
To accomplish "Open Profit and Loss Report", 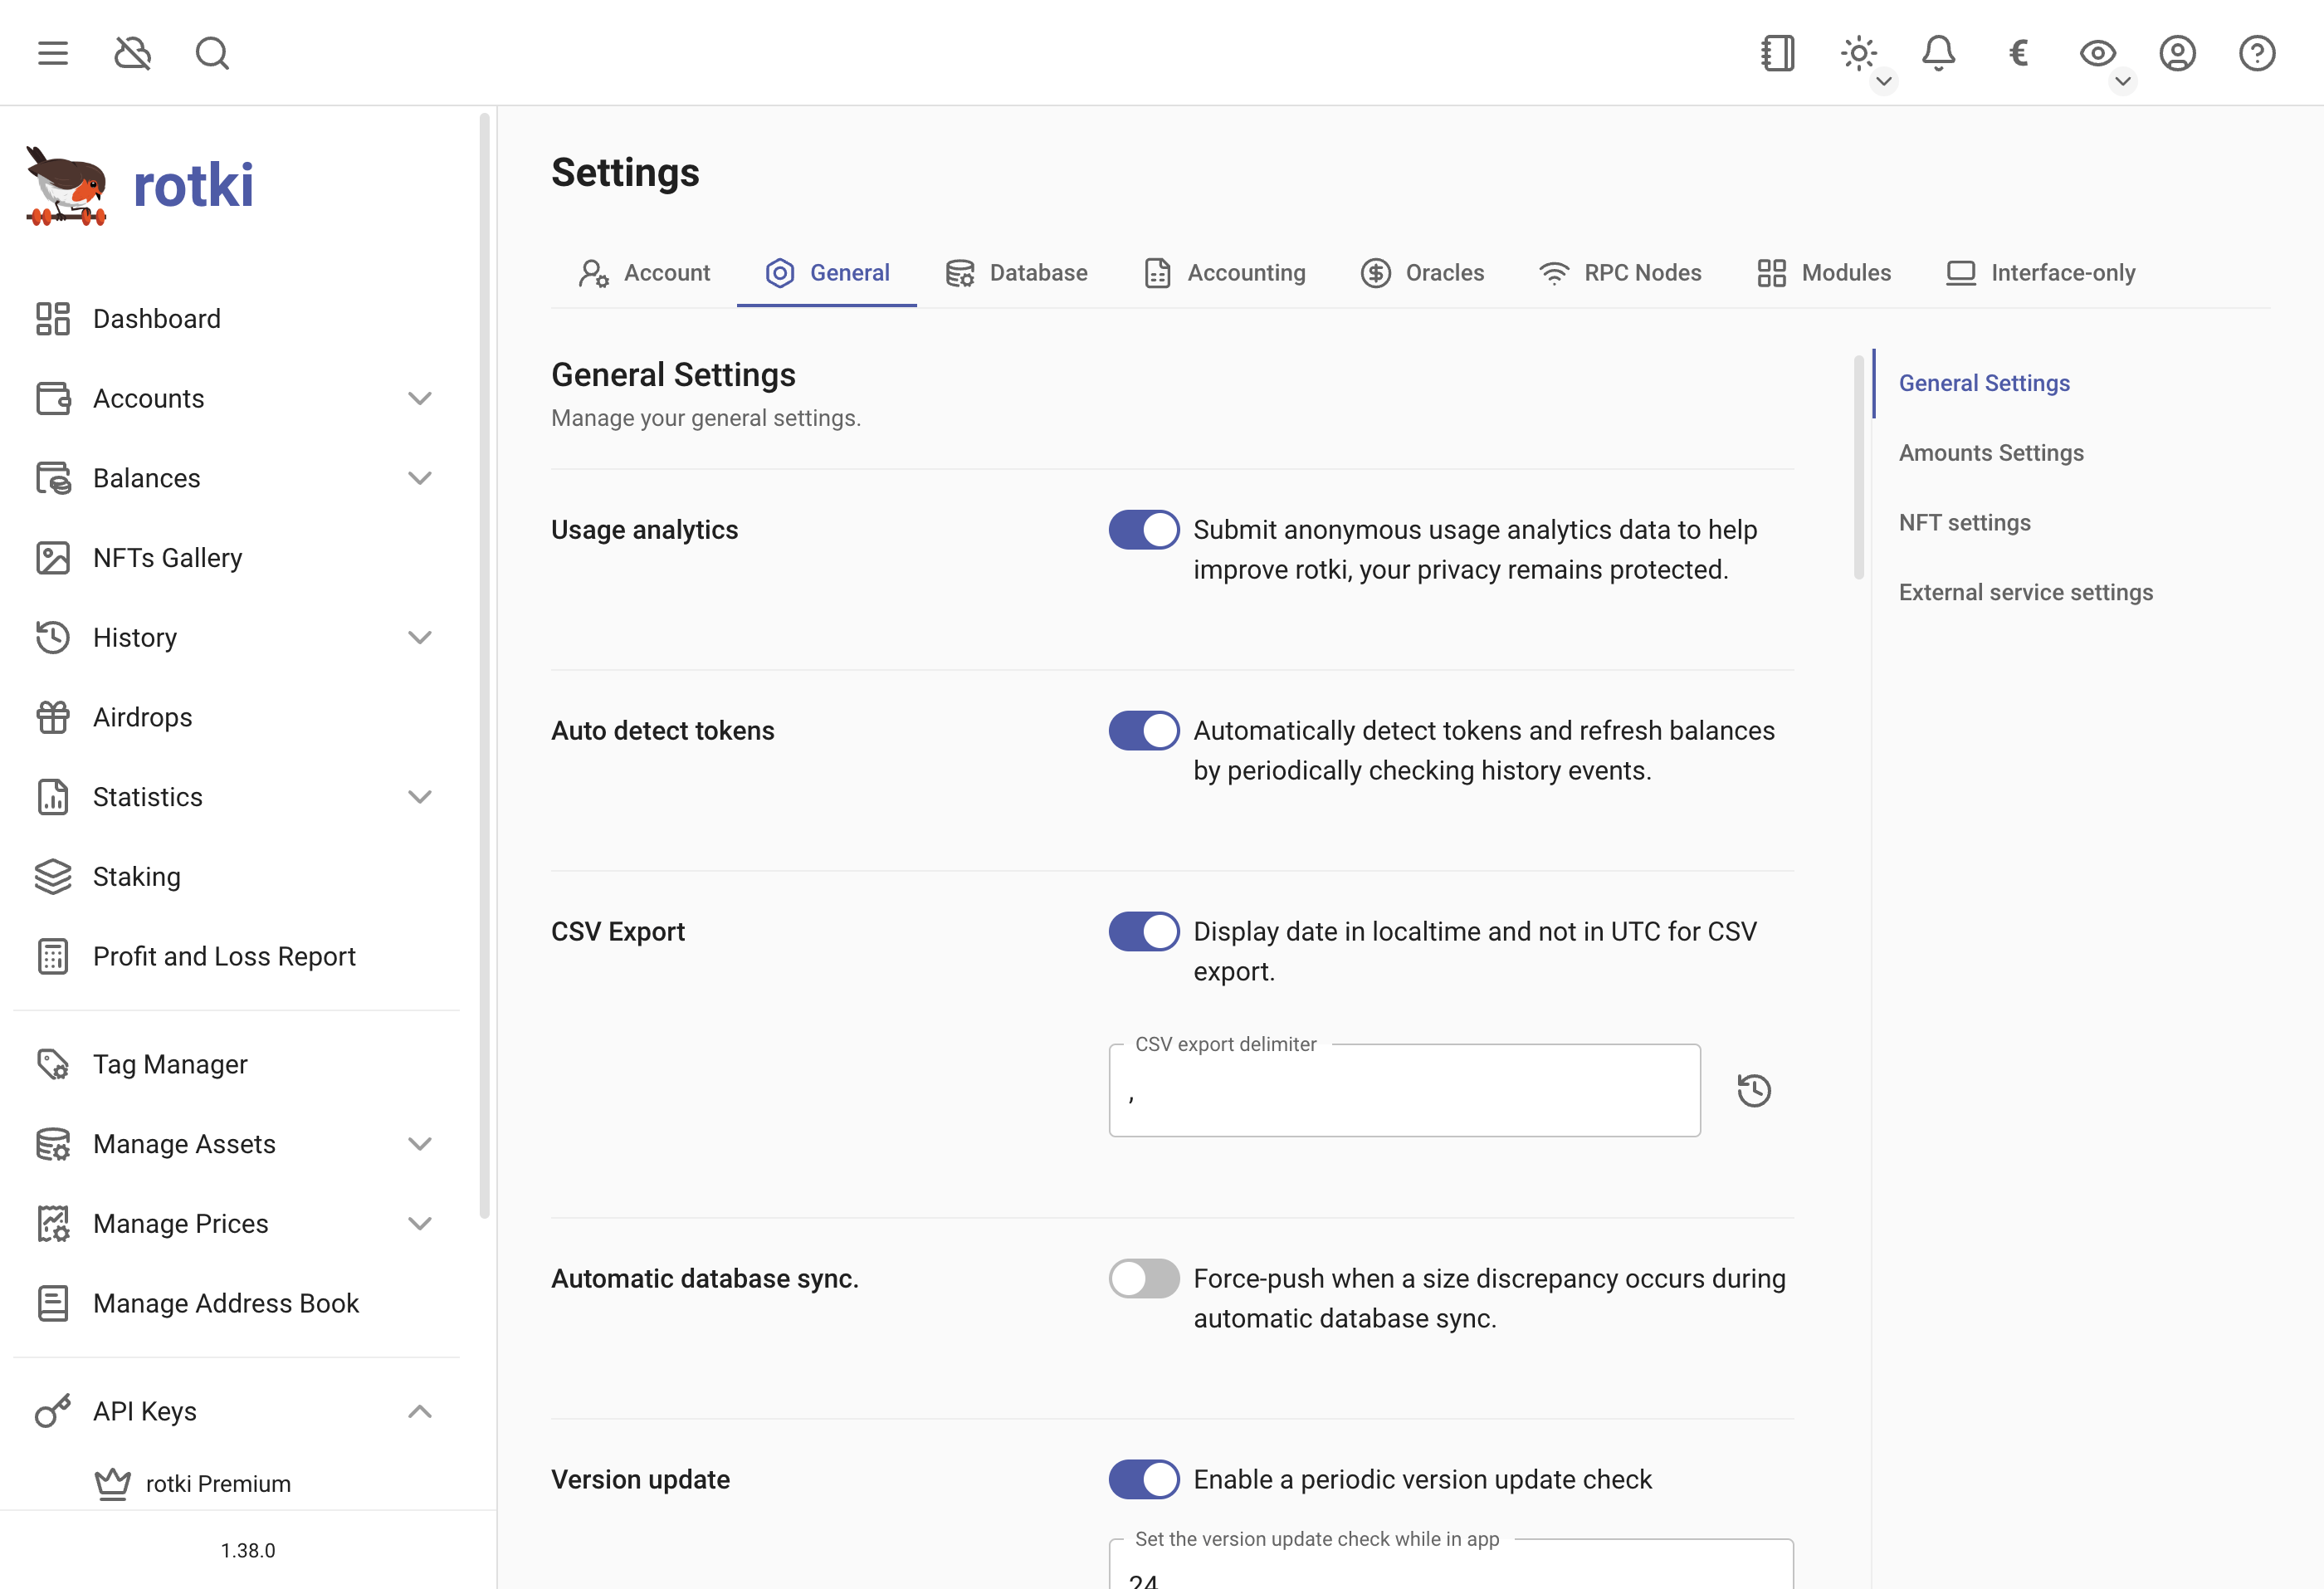I will (237, 956).
